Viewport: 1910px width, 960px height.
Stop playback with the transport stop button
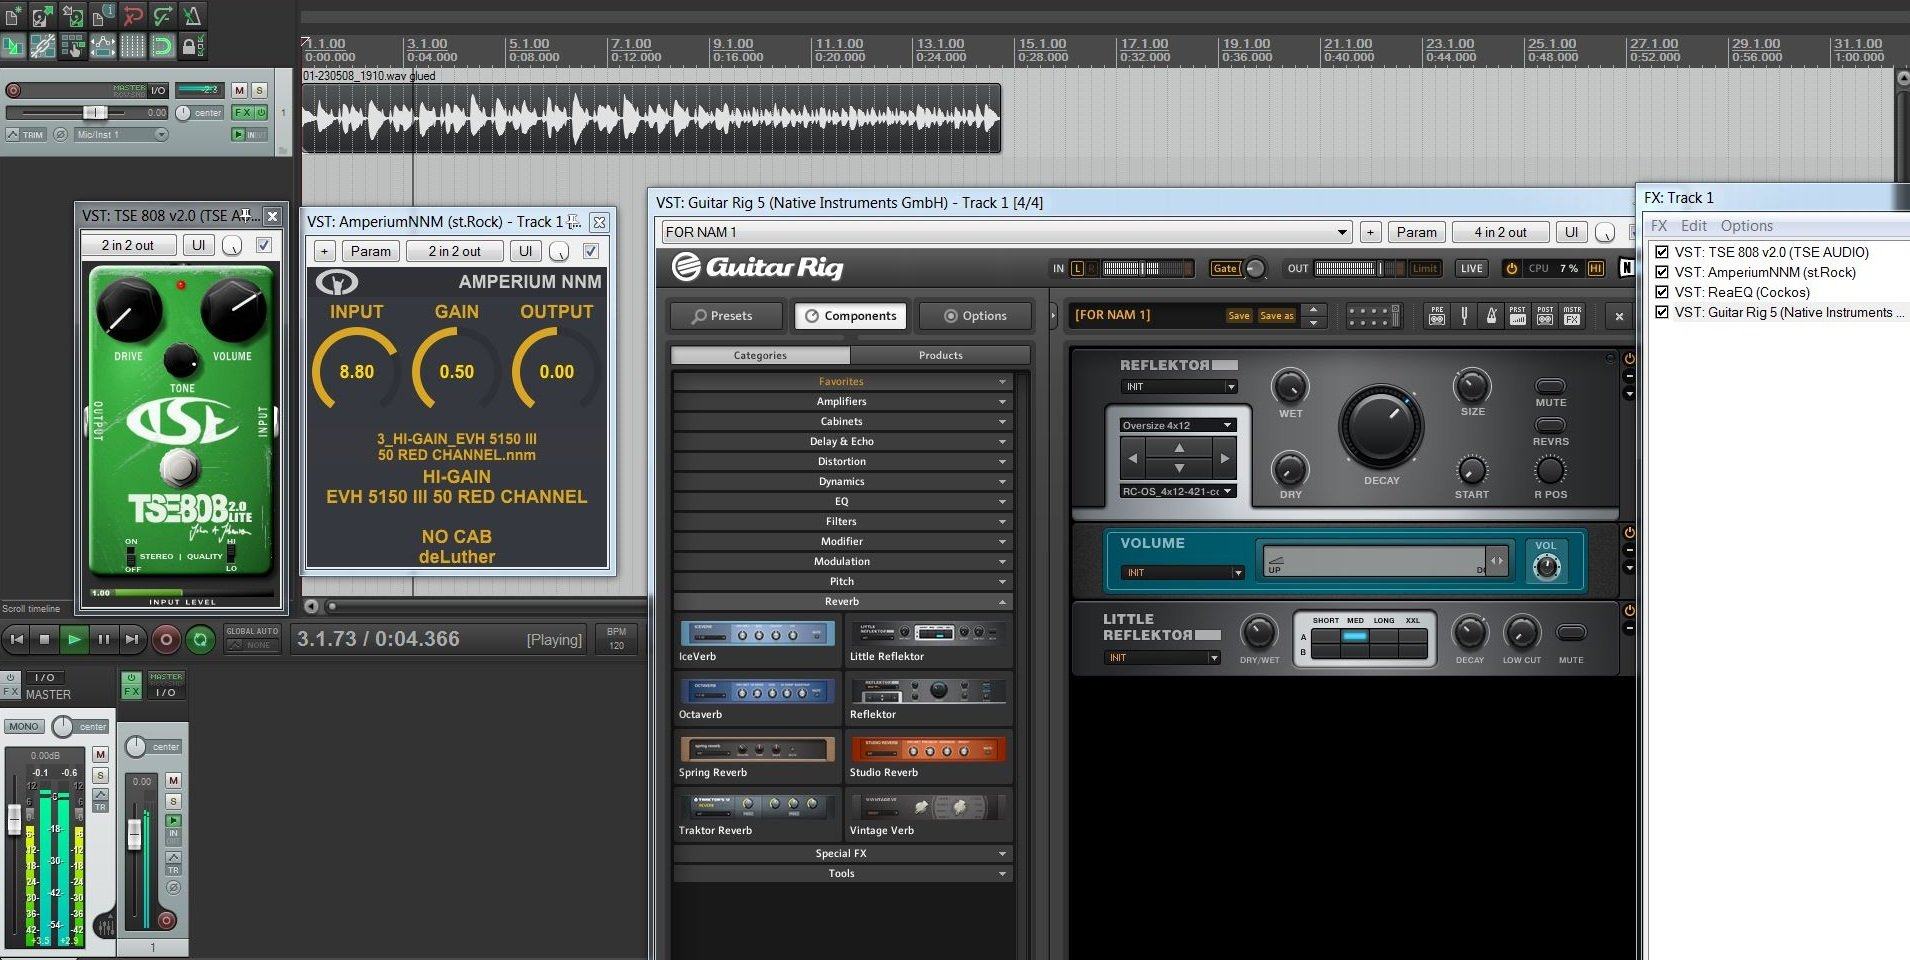tap(44, 639)
